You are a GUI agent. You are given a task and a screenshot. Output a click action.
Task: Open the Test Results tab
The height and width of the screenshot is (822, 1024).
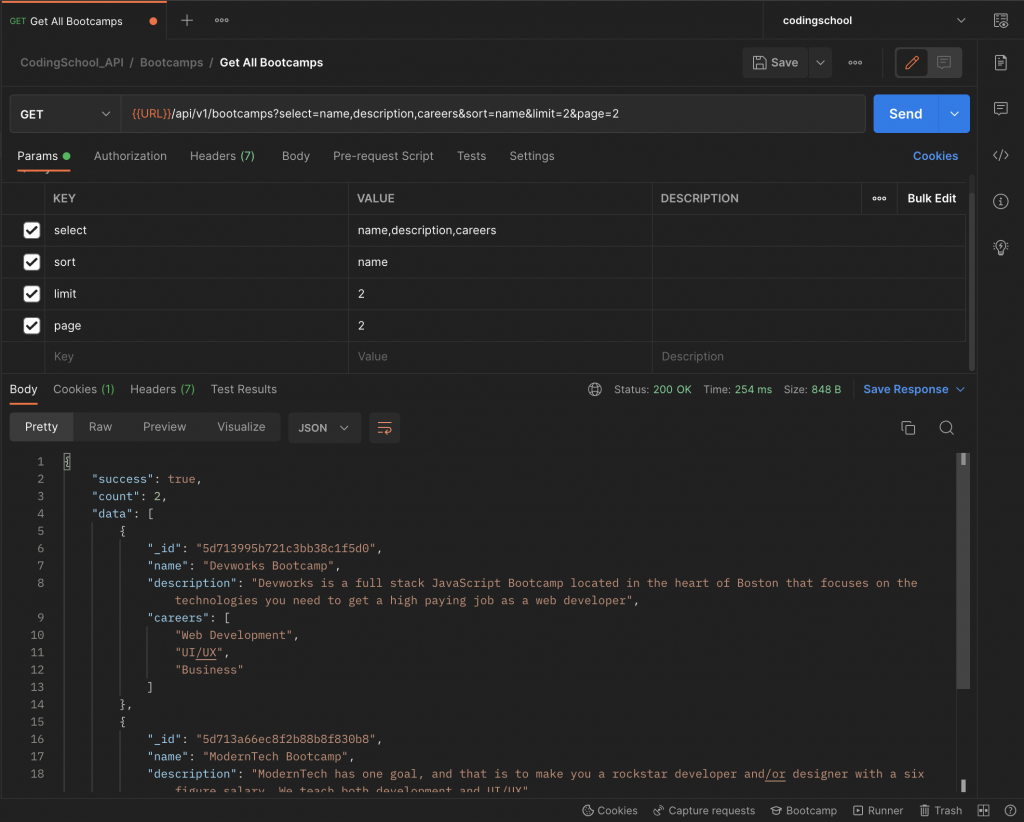click(244, 389)
